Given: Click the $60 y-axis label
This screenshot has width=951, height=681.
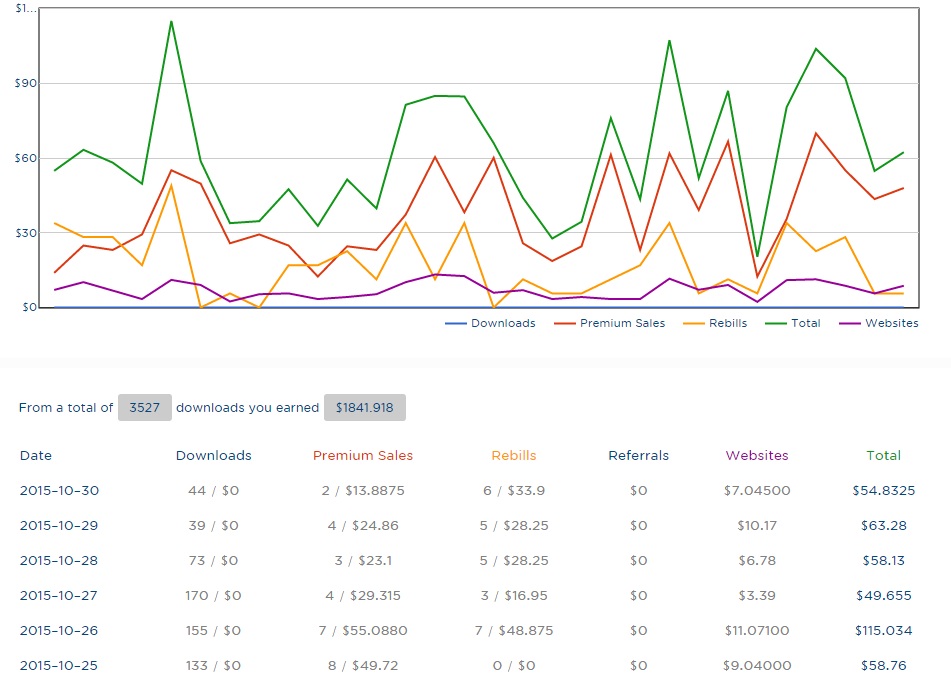Looking at the screenshot, I should [x=26, y=158].
